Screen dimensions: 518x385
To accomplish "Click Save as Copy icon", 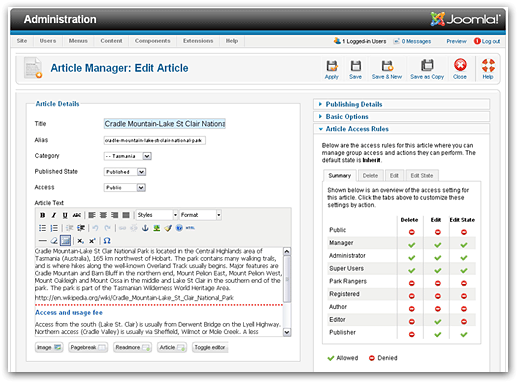I will click(x=427, y=69).
